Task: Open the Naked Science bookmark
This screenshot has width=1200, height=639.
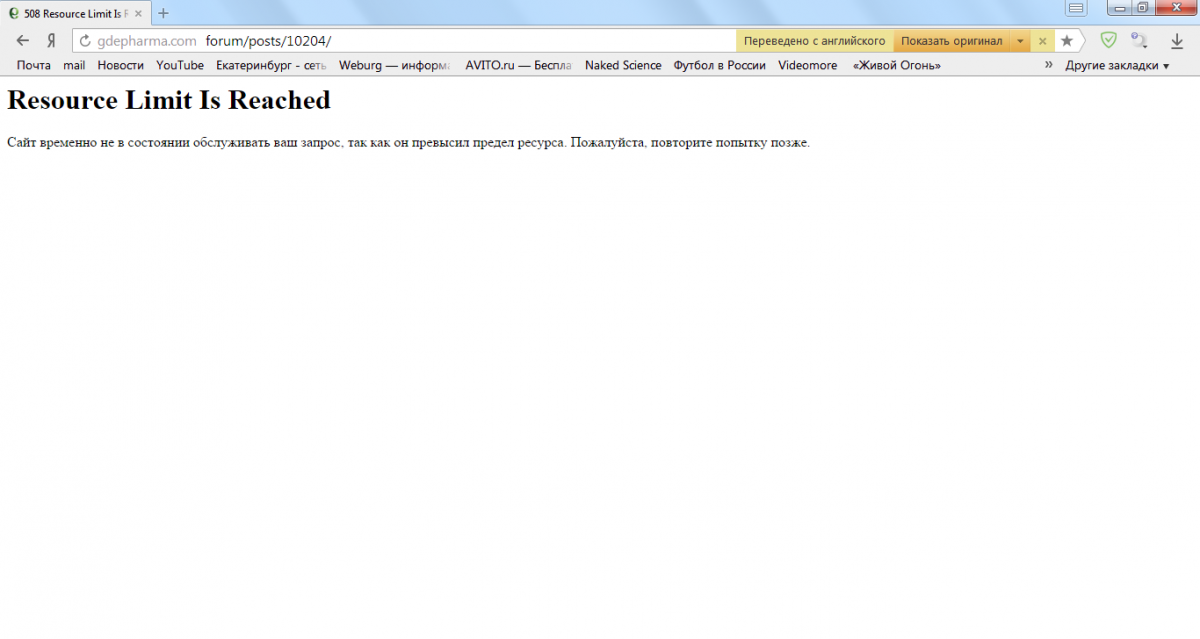Action: tap(623, 65)
